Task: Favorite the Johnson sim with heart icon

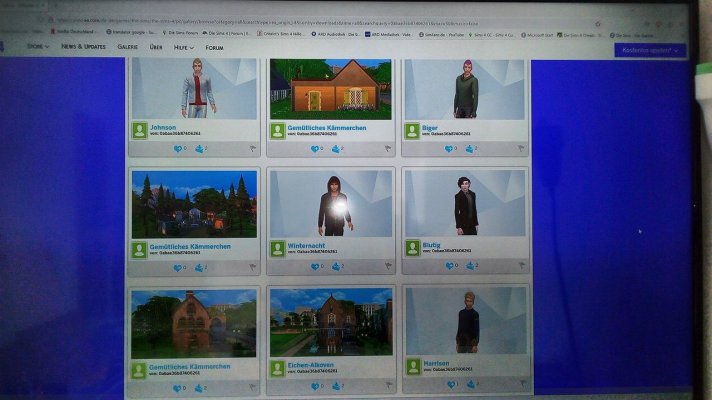Action: (178, 149)
